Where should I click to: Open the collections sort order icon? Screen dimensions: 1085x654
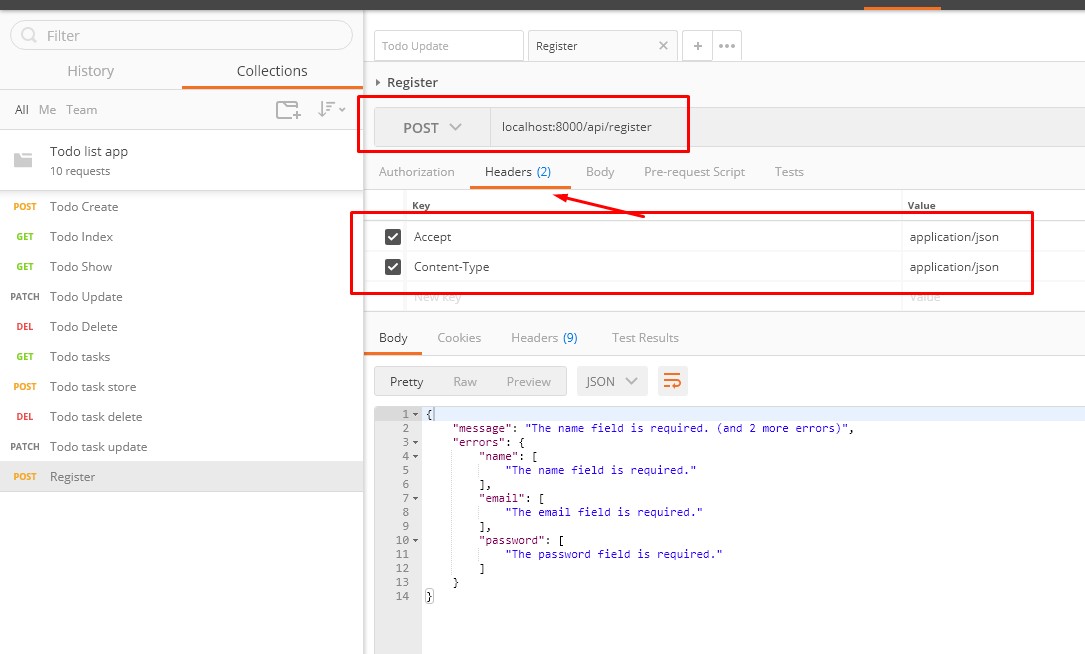(x=330, y=110)
